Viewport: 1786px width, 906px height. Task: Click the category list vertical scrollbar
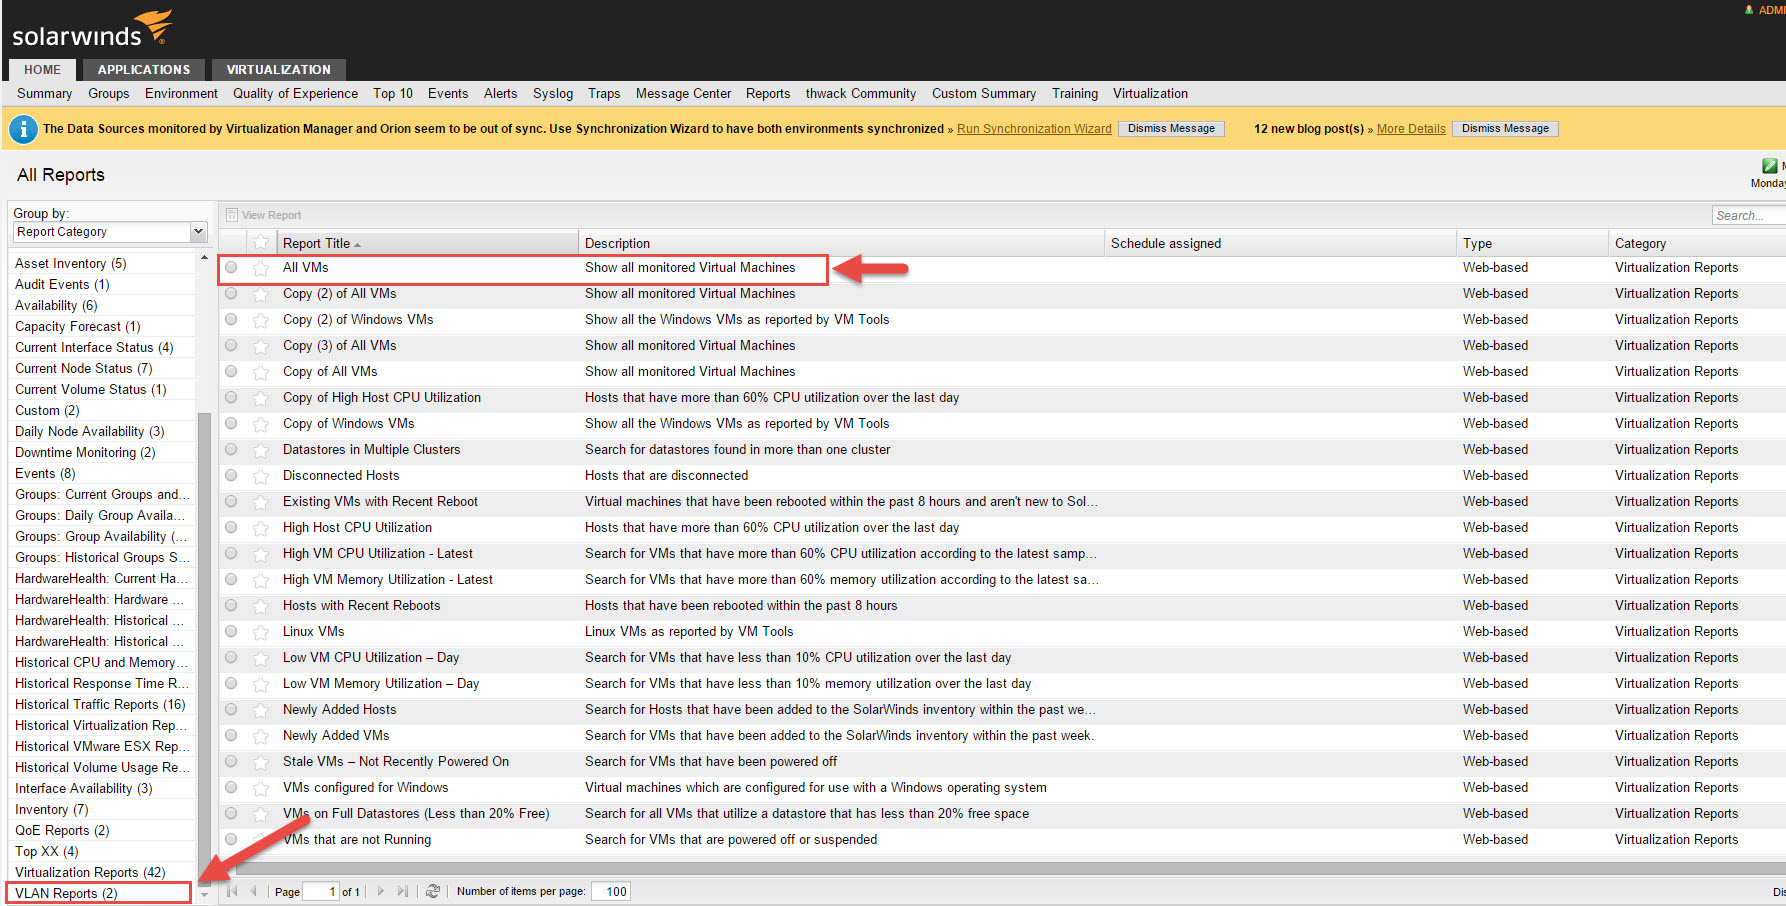pyautogui.click(x=204, y=648)
